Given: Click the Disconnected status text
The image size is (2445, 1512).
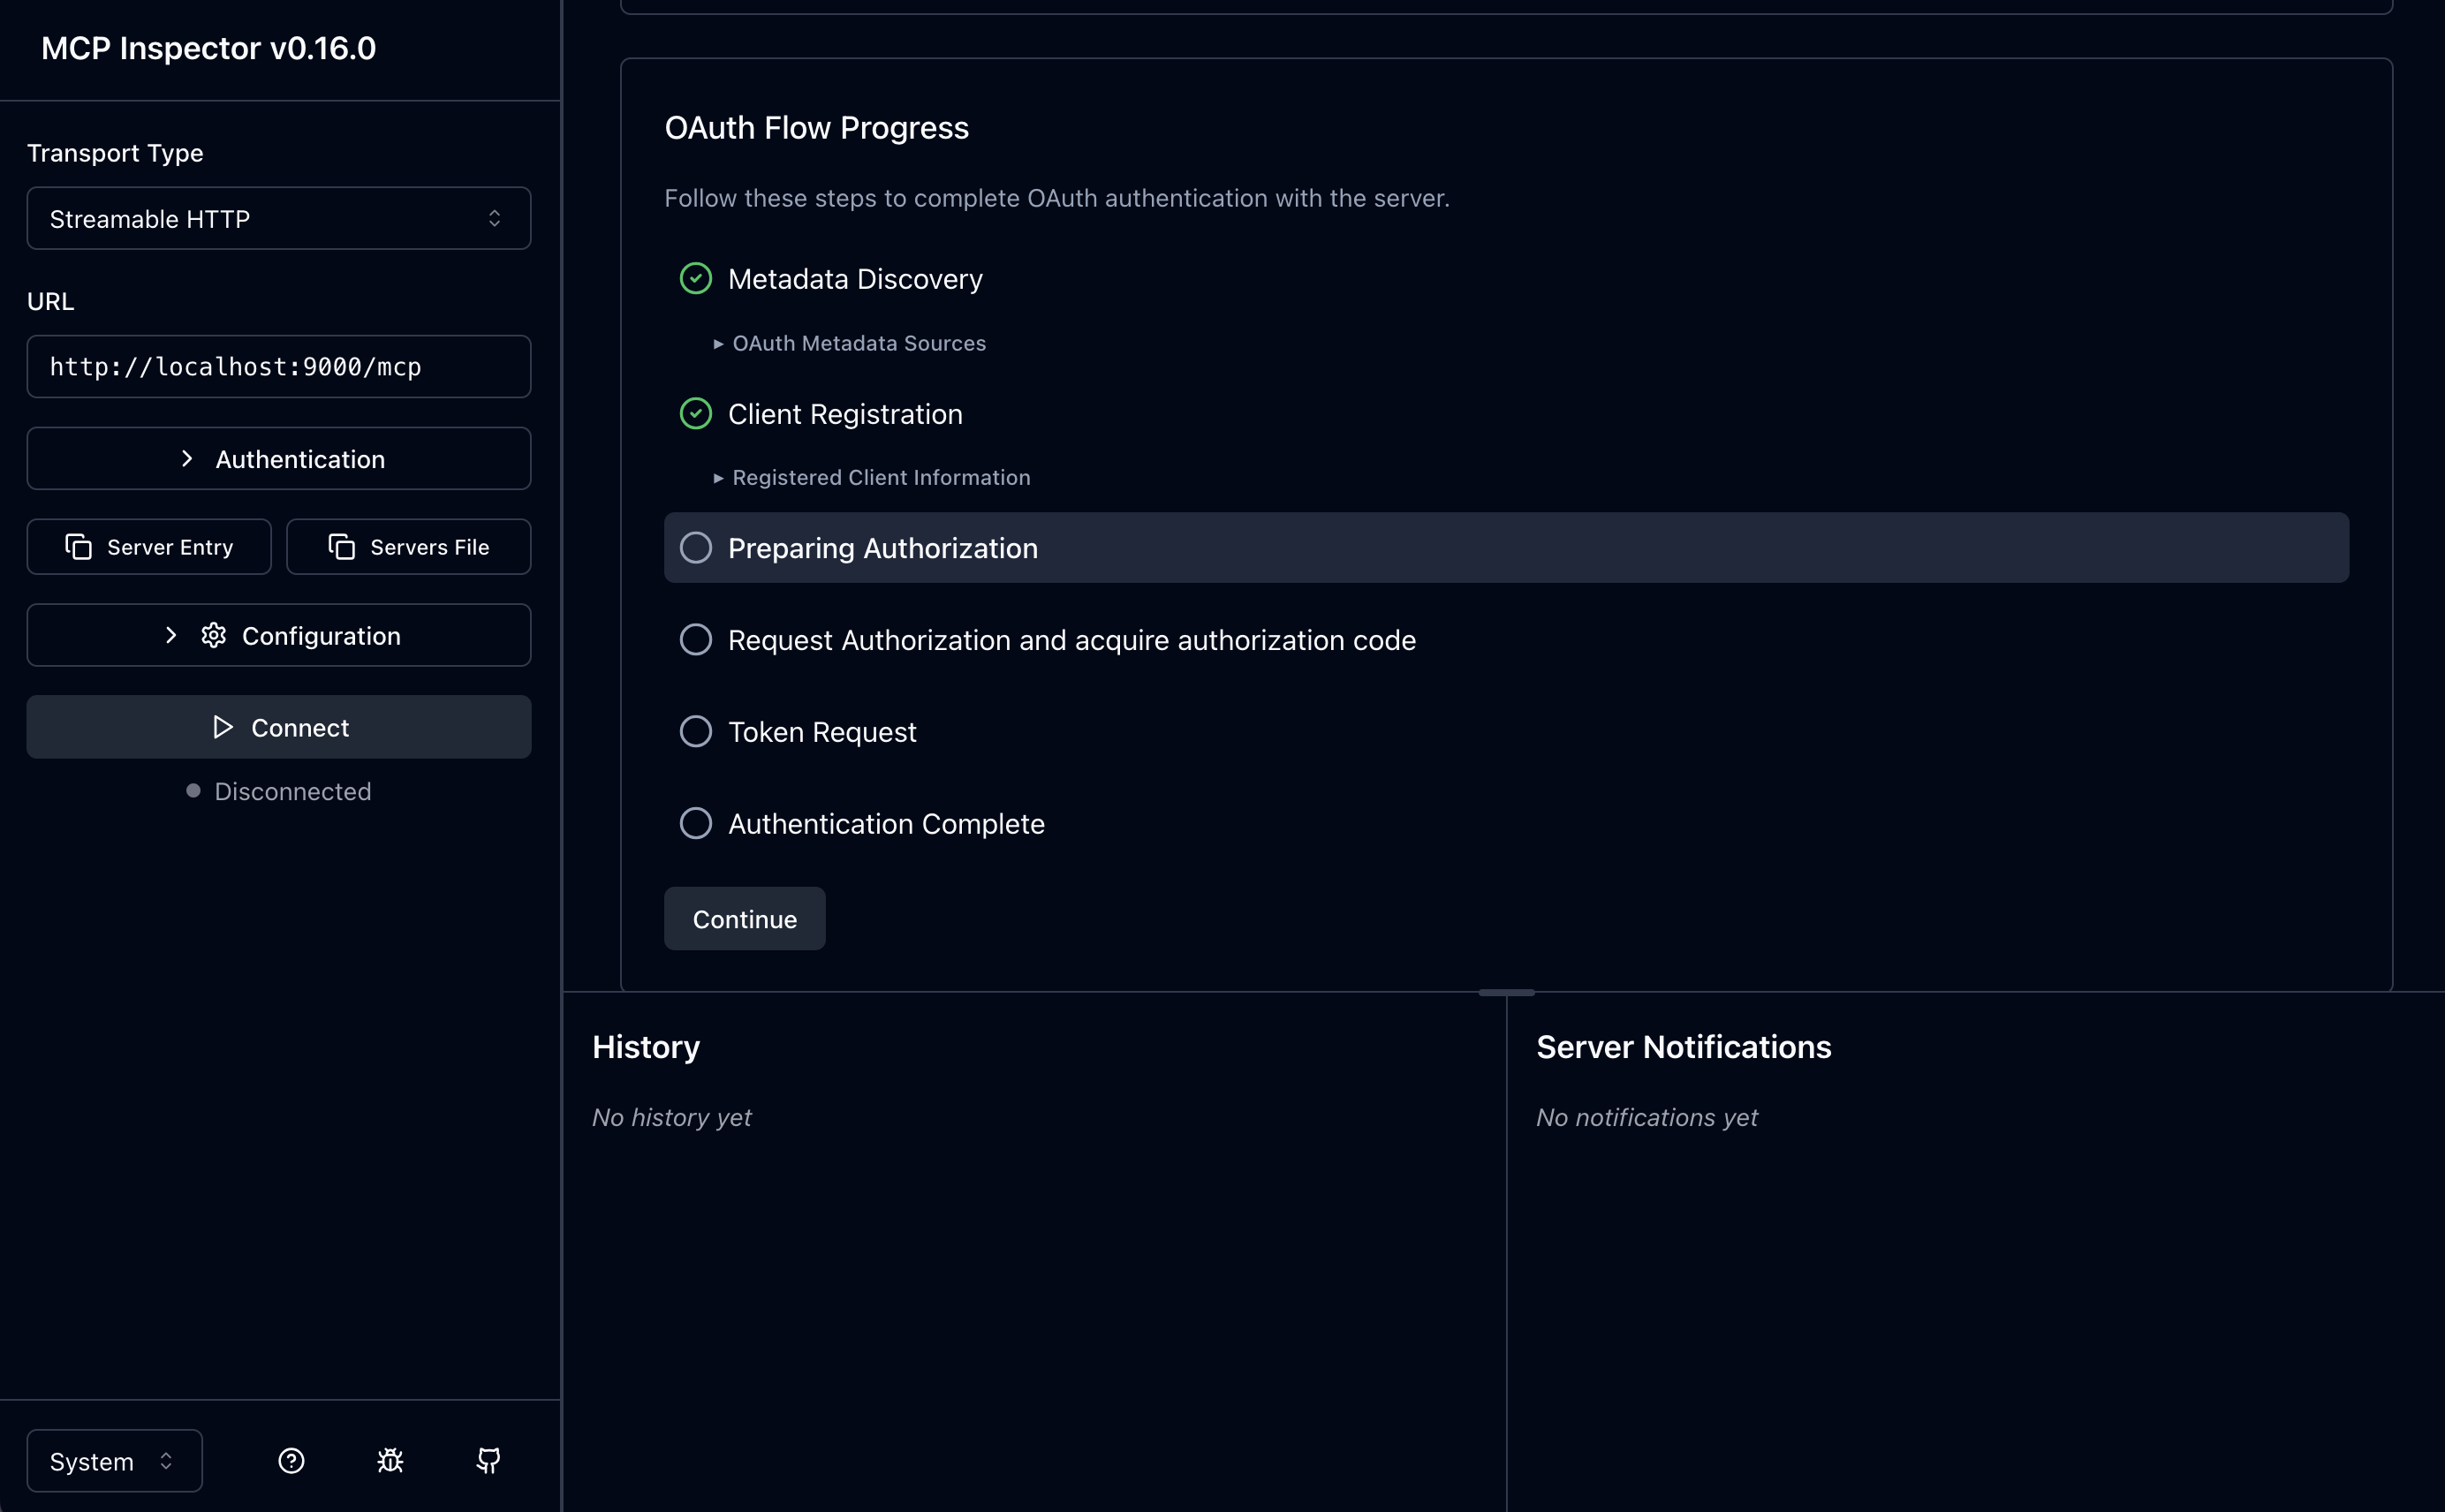Looking at the screenshot, I should [293, 791].
